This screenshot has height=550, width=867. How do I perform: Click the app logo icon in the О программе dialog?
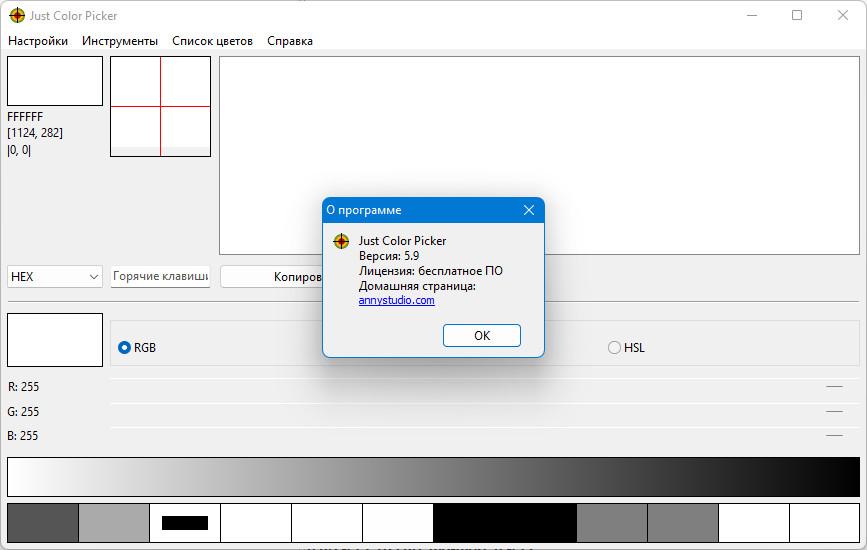tap(341, 241)
